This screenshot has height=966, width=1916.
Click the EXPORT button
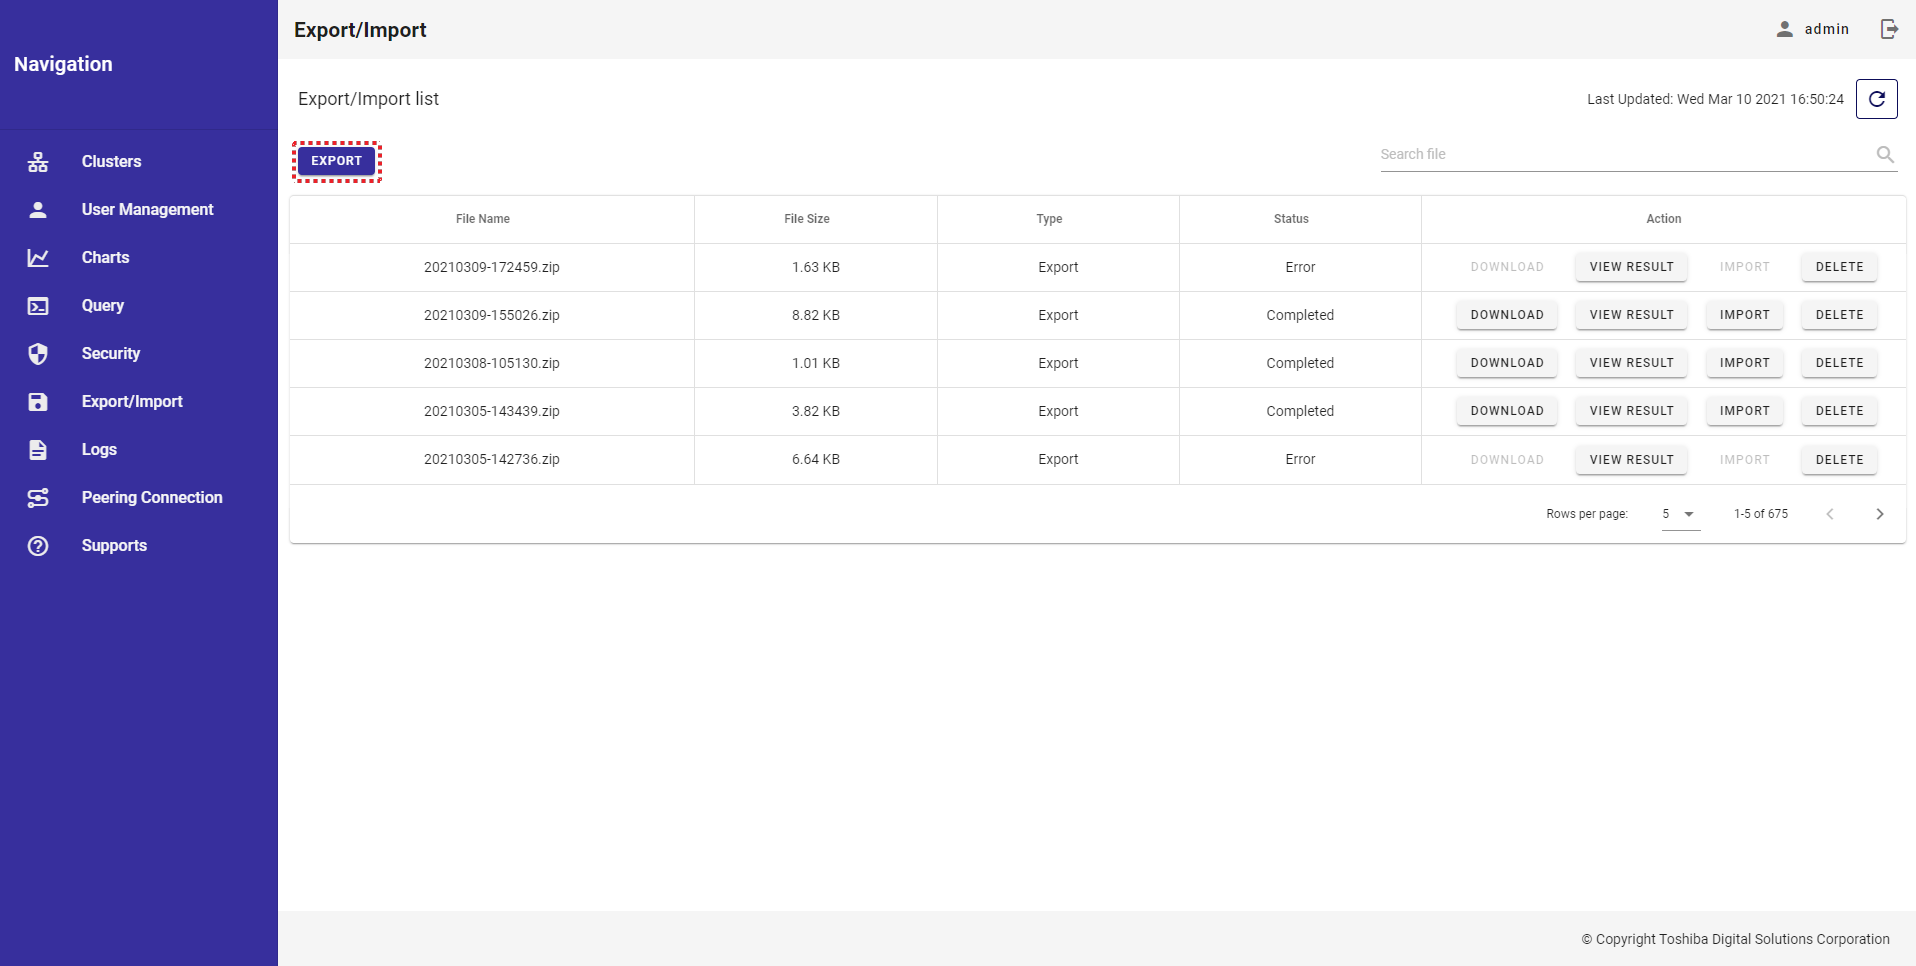pos(336,161)
